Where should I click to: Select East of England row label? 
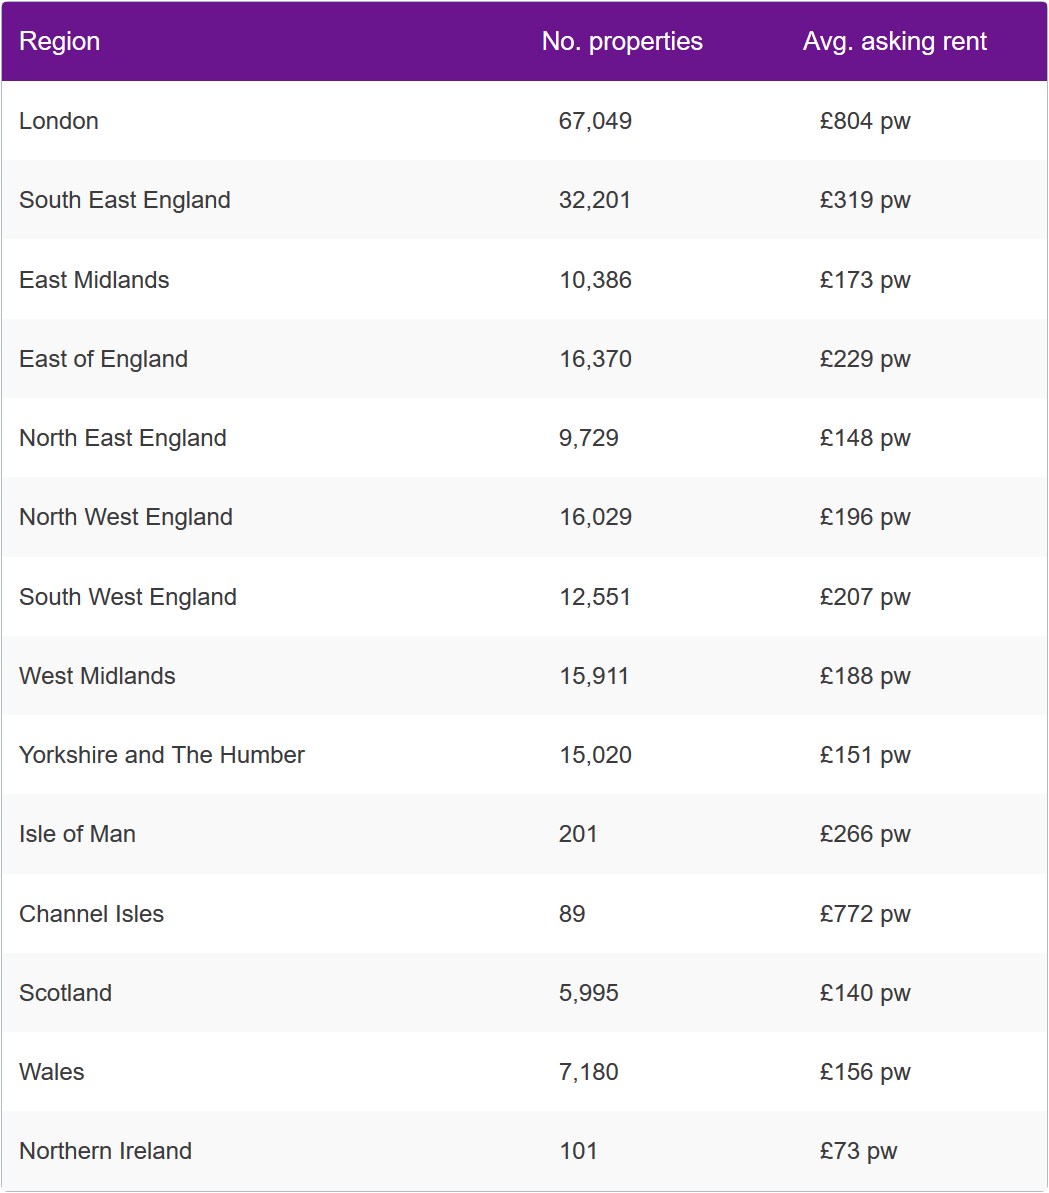click(103, 359)
